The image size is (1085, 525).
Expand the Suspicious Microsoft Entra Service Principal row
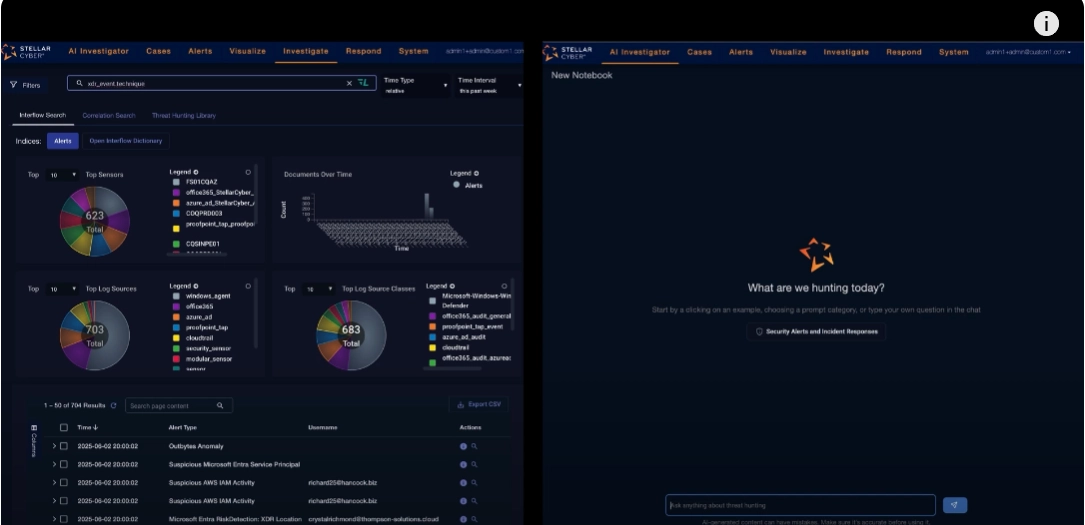coord(54,464)
